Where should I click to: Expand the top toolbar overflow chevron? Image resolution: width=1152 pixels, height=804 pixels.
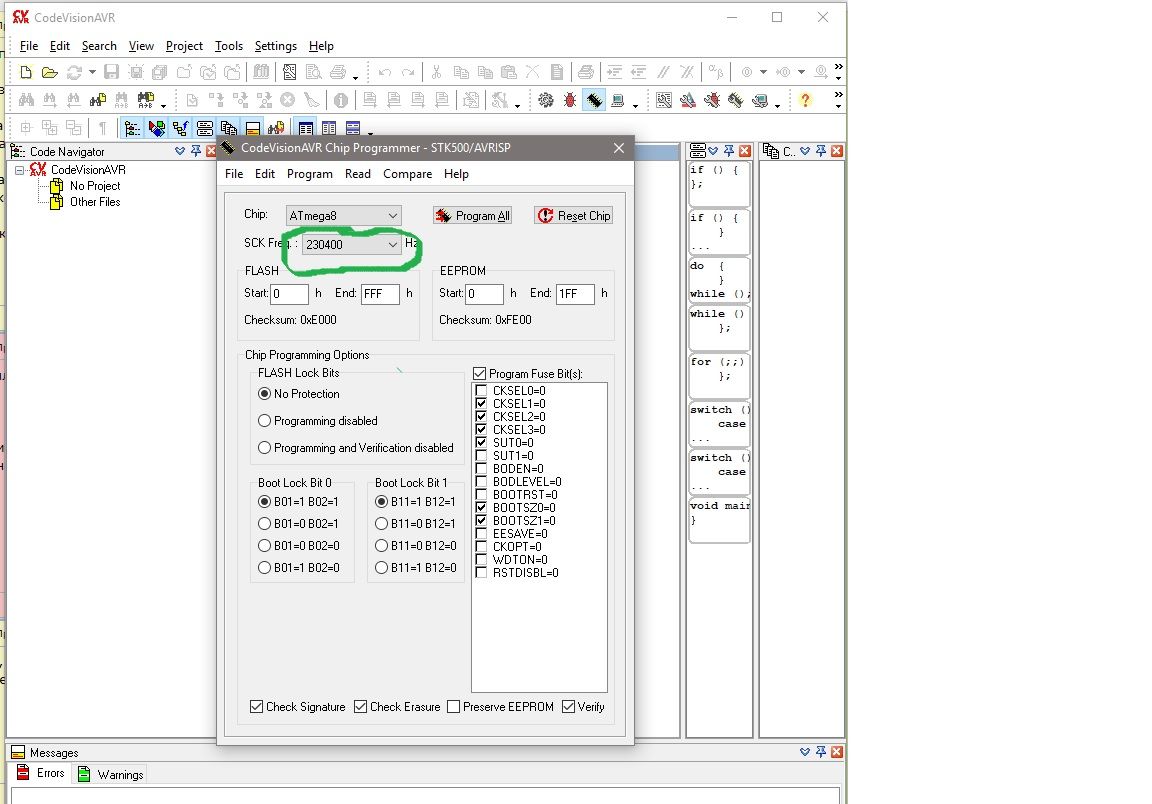(838, 71)
